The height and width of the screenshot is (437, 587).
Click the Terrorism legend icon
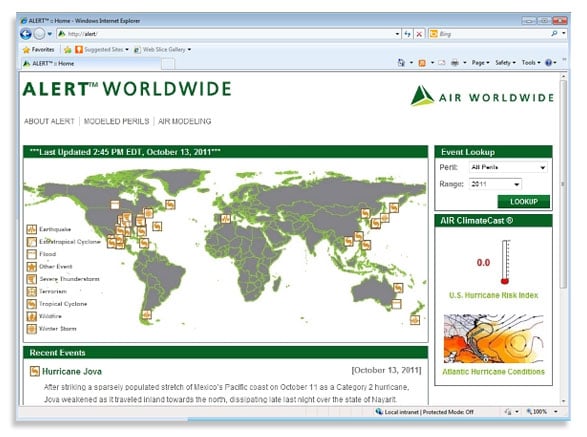pyautogui.click(x=31, y=291)
